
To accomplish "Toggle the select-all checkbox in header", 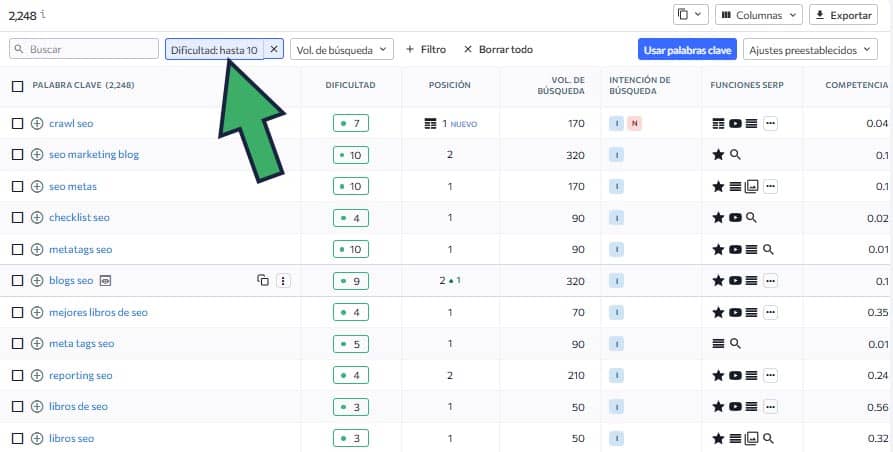I will (x=17, y=86).
